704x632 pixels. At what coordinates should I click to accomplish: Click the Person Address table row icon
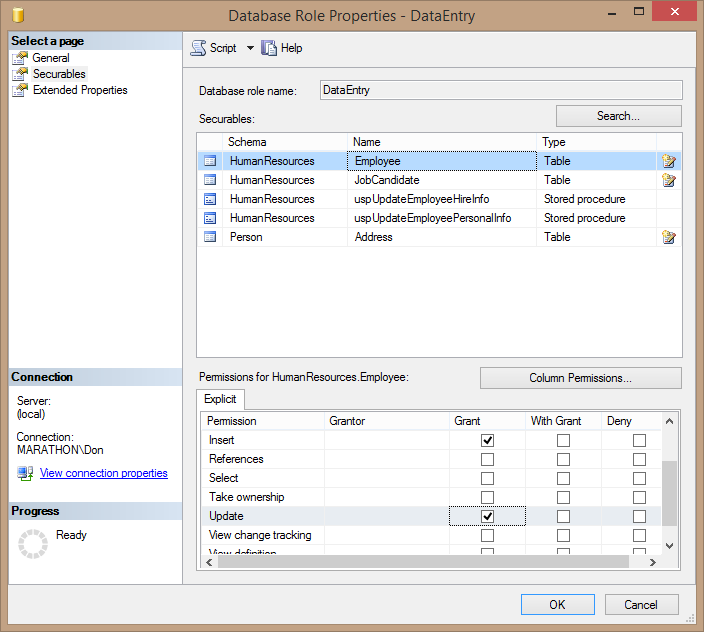(x=210, y=237)
